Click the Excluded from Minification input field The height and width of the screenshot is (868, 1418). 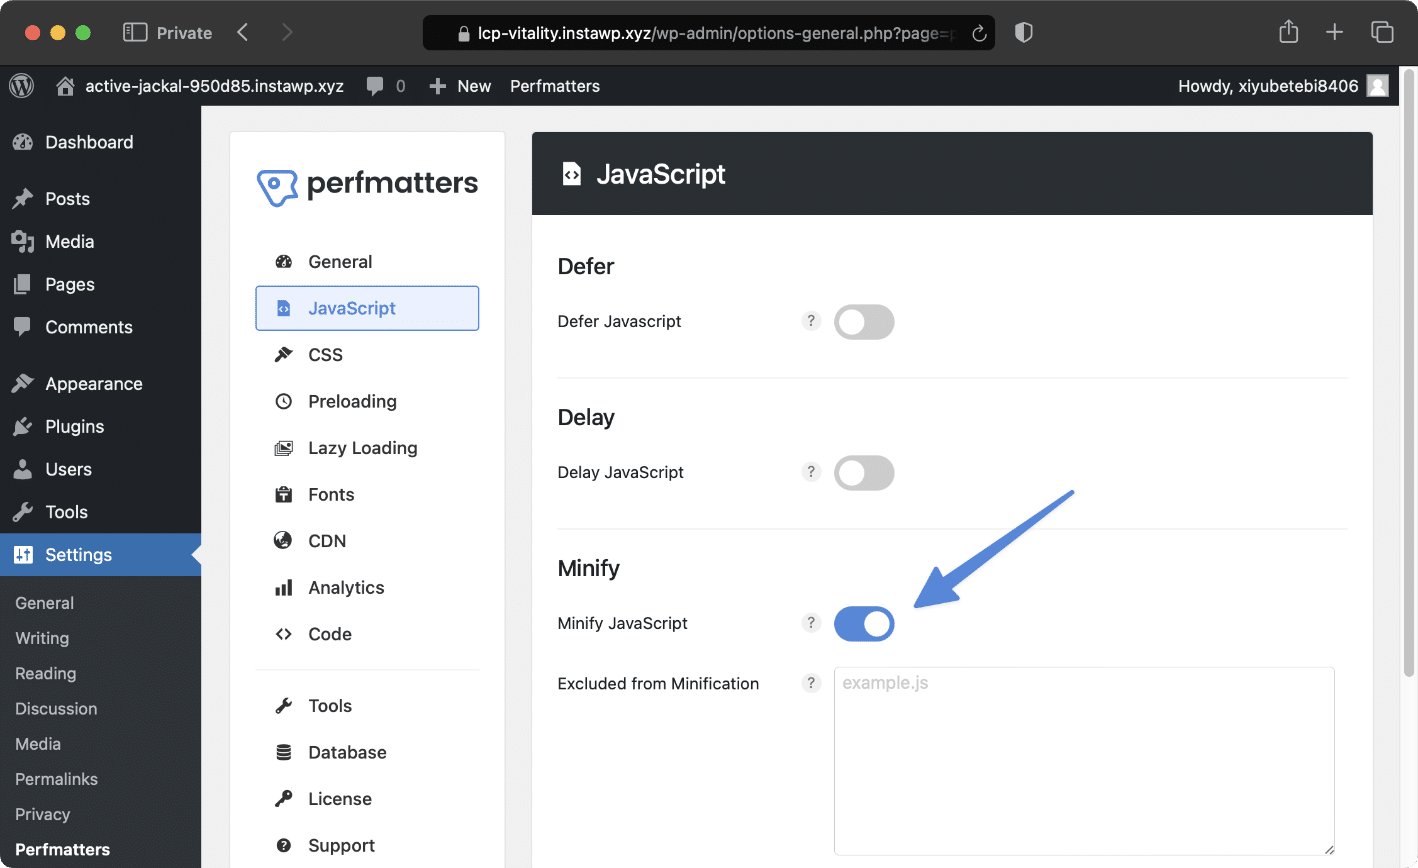tap(1084, 760)
